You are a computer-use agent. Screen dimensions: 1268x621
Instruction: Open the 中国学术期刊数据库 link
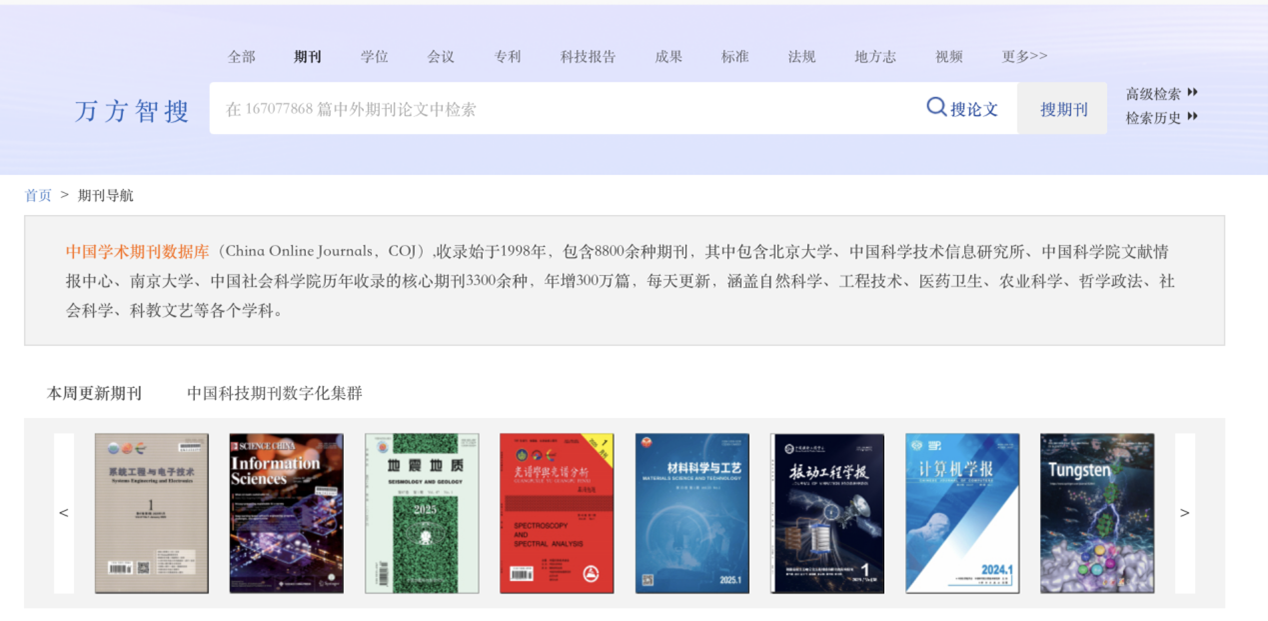pyautogui.click(x=137, y=251)
